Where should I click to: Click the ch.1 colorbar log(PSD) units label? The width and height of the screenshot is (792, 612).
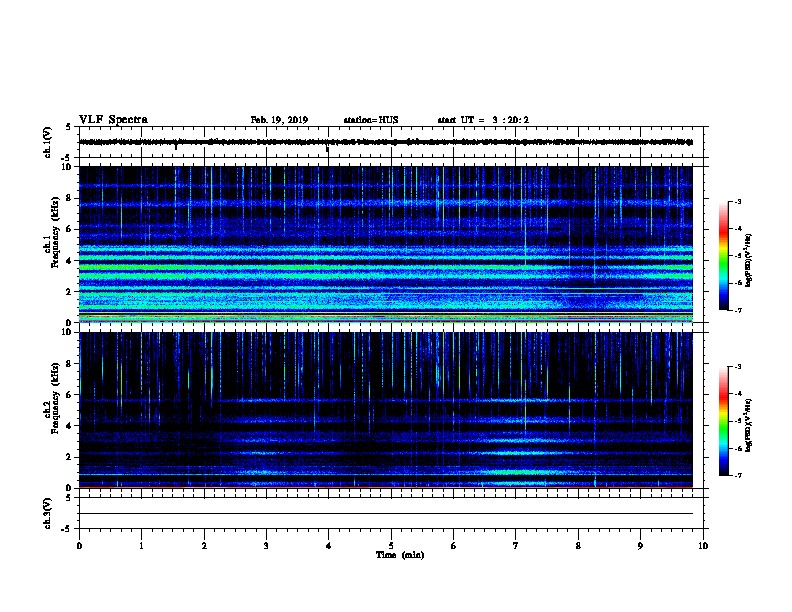pyautogui.click(x=748, y=260)
